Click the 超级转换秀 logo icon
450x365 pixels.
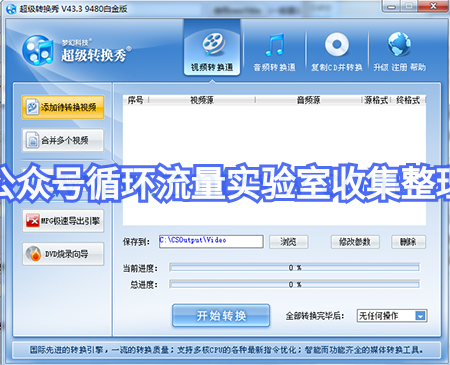pos(38,50)
